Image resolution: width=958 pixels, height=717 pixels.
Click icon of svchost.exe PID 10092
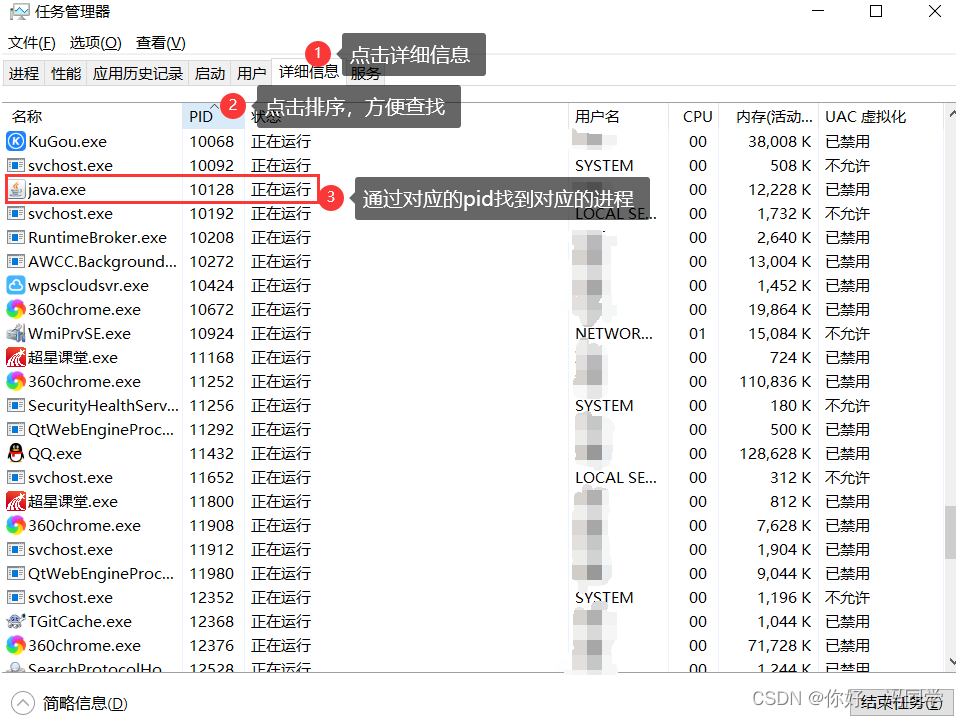point(15,166)
